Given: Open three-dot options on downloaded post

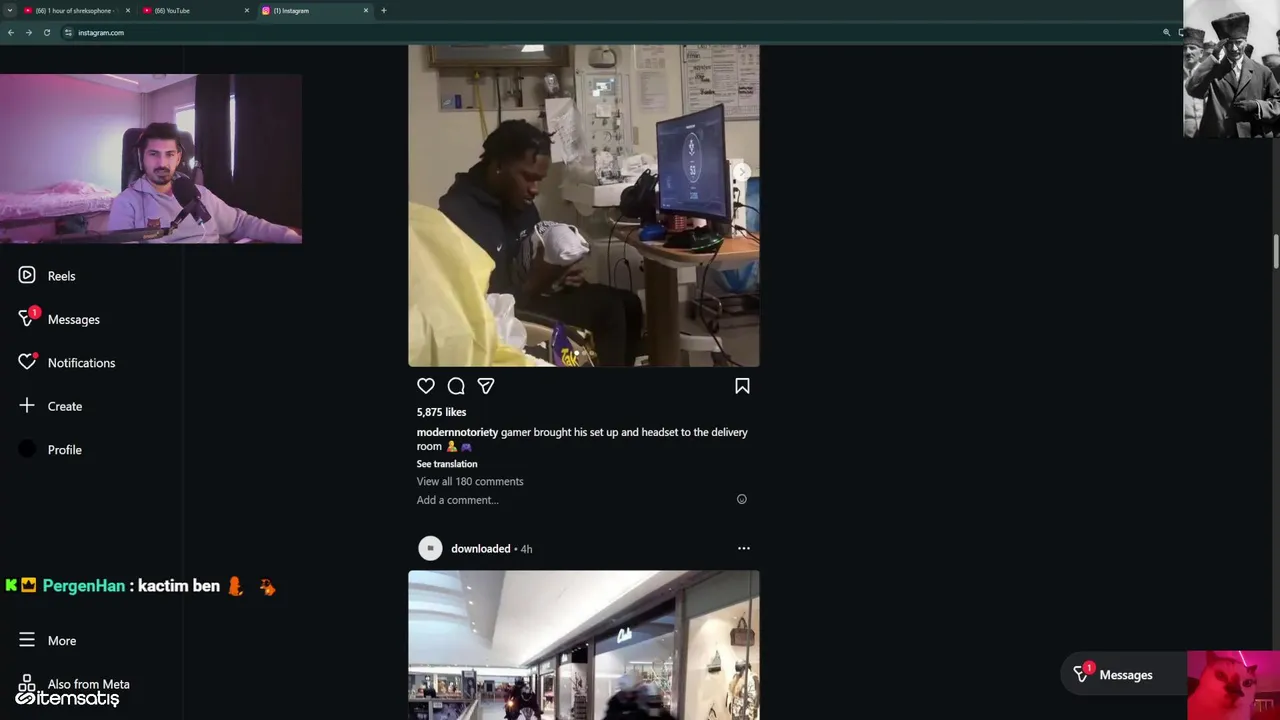Looking at the screenshot, I should [x=743, y=548].
